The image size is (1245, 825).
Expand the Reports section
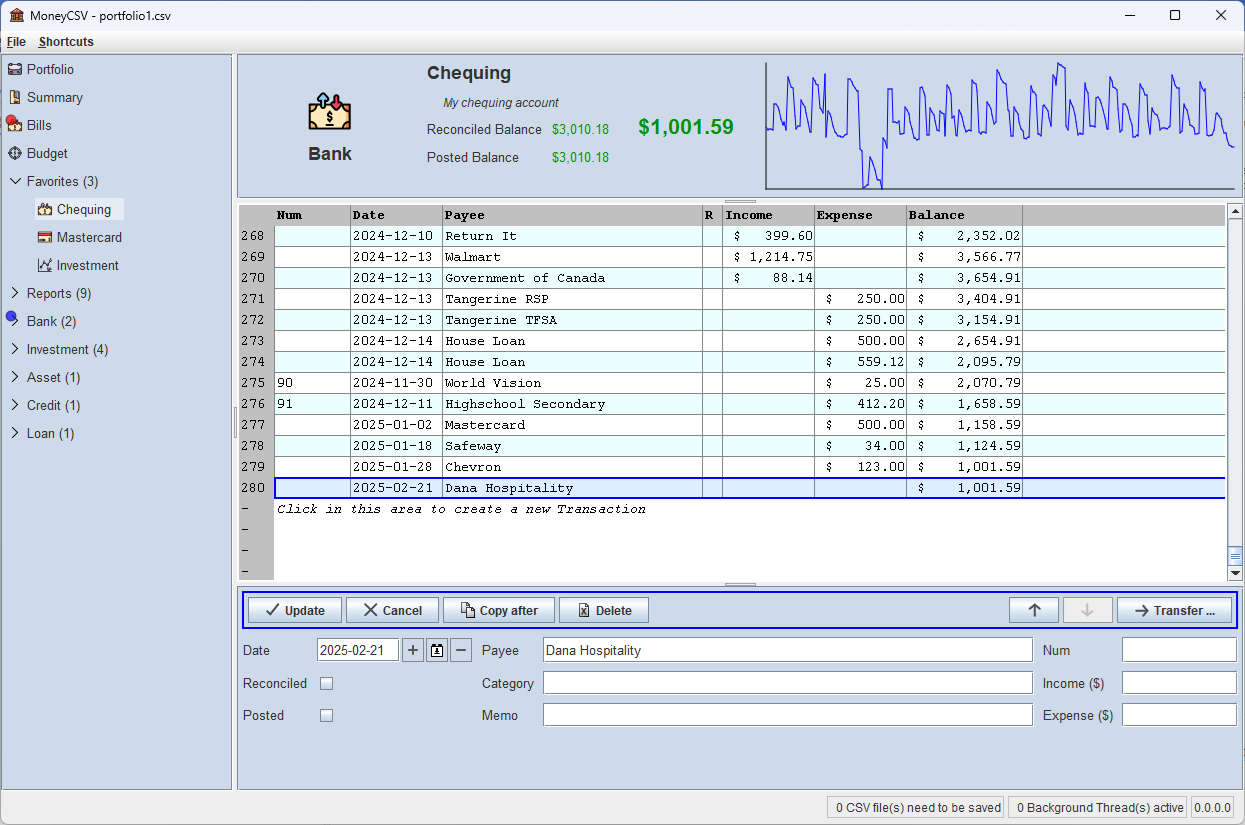(14, 293)
